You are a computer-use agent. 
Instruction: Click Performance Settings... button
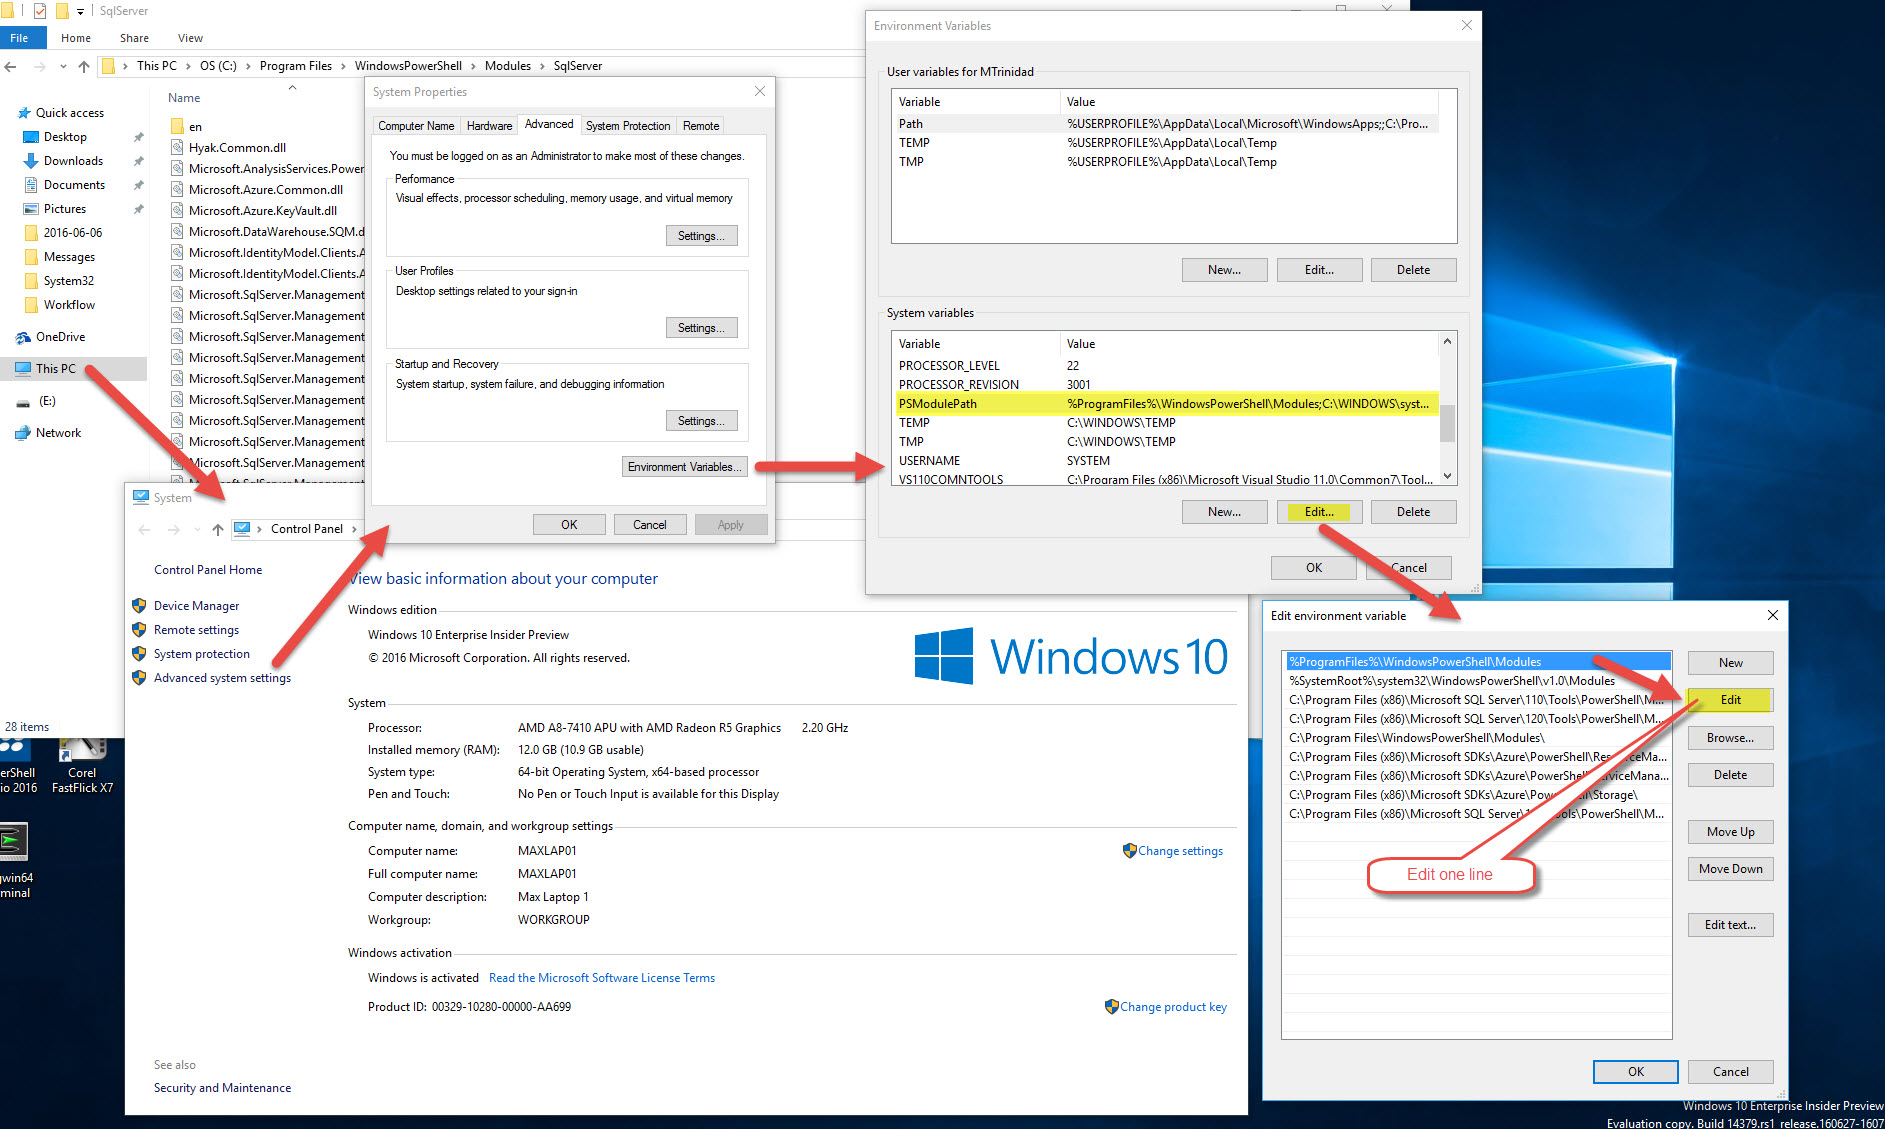701,236
